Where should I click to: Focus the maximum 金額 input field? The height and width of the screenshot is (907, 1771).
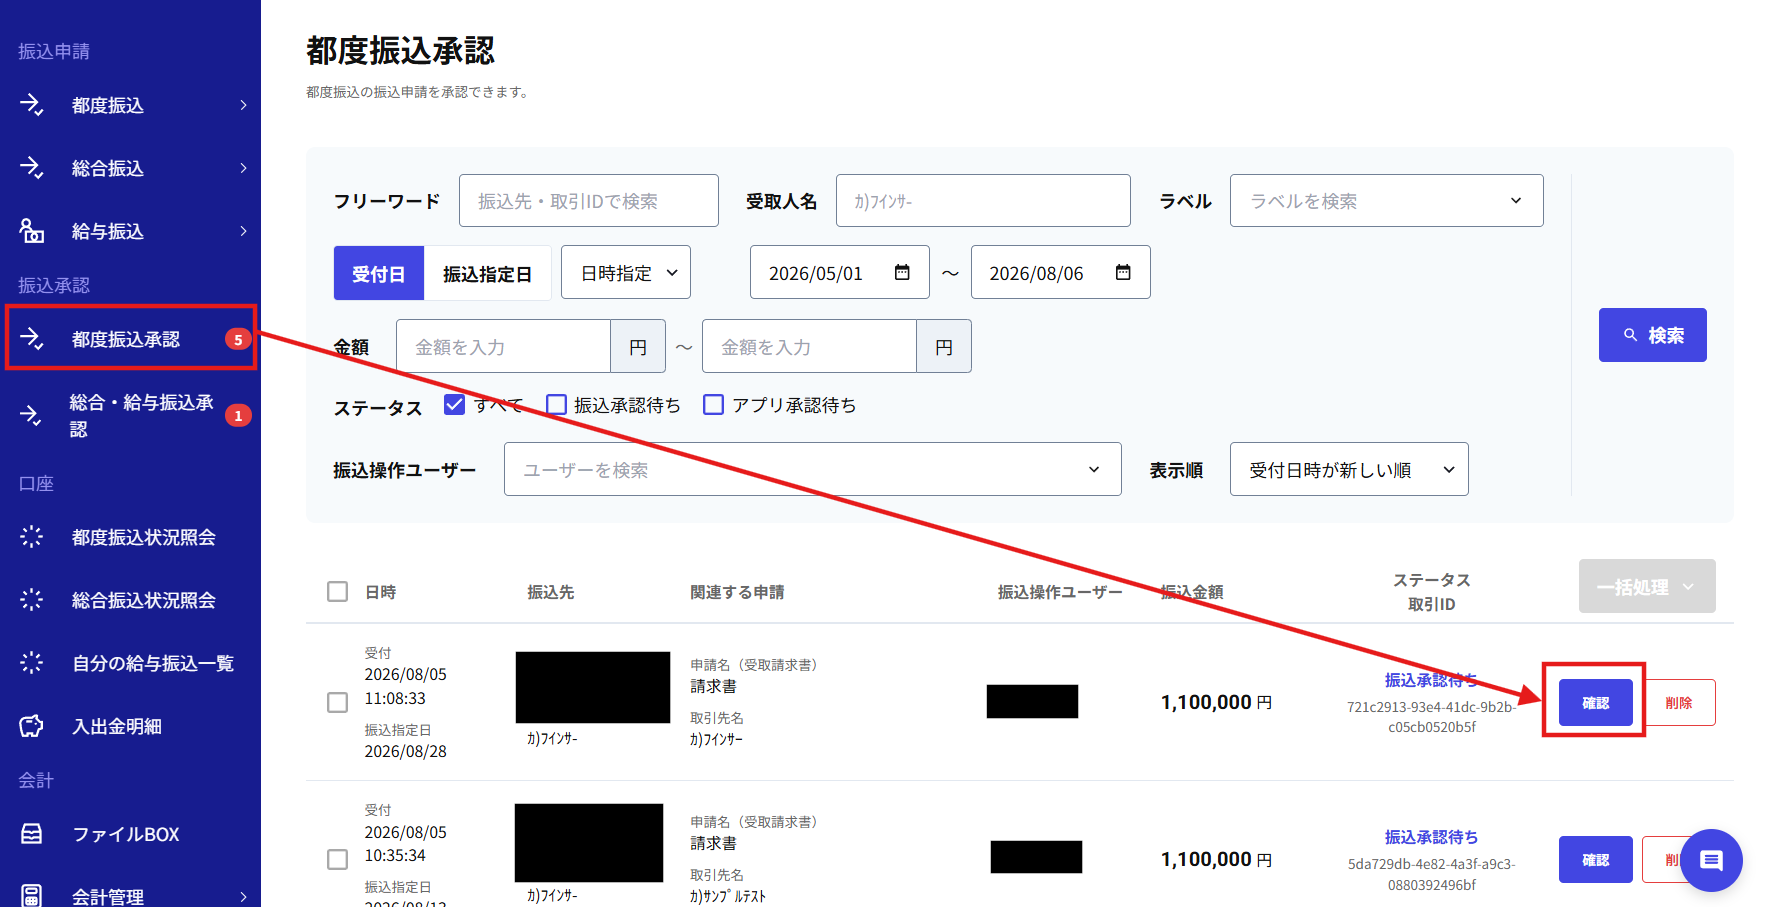[x=809, y=347]
